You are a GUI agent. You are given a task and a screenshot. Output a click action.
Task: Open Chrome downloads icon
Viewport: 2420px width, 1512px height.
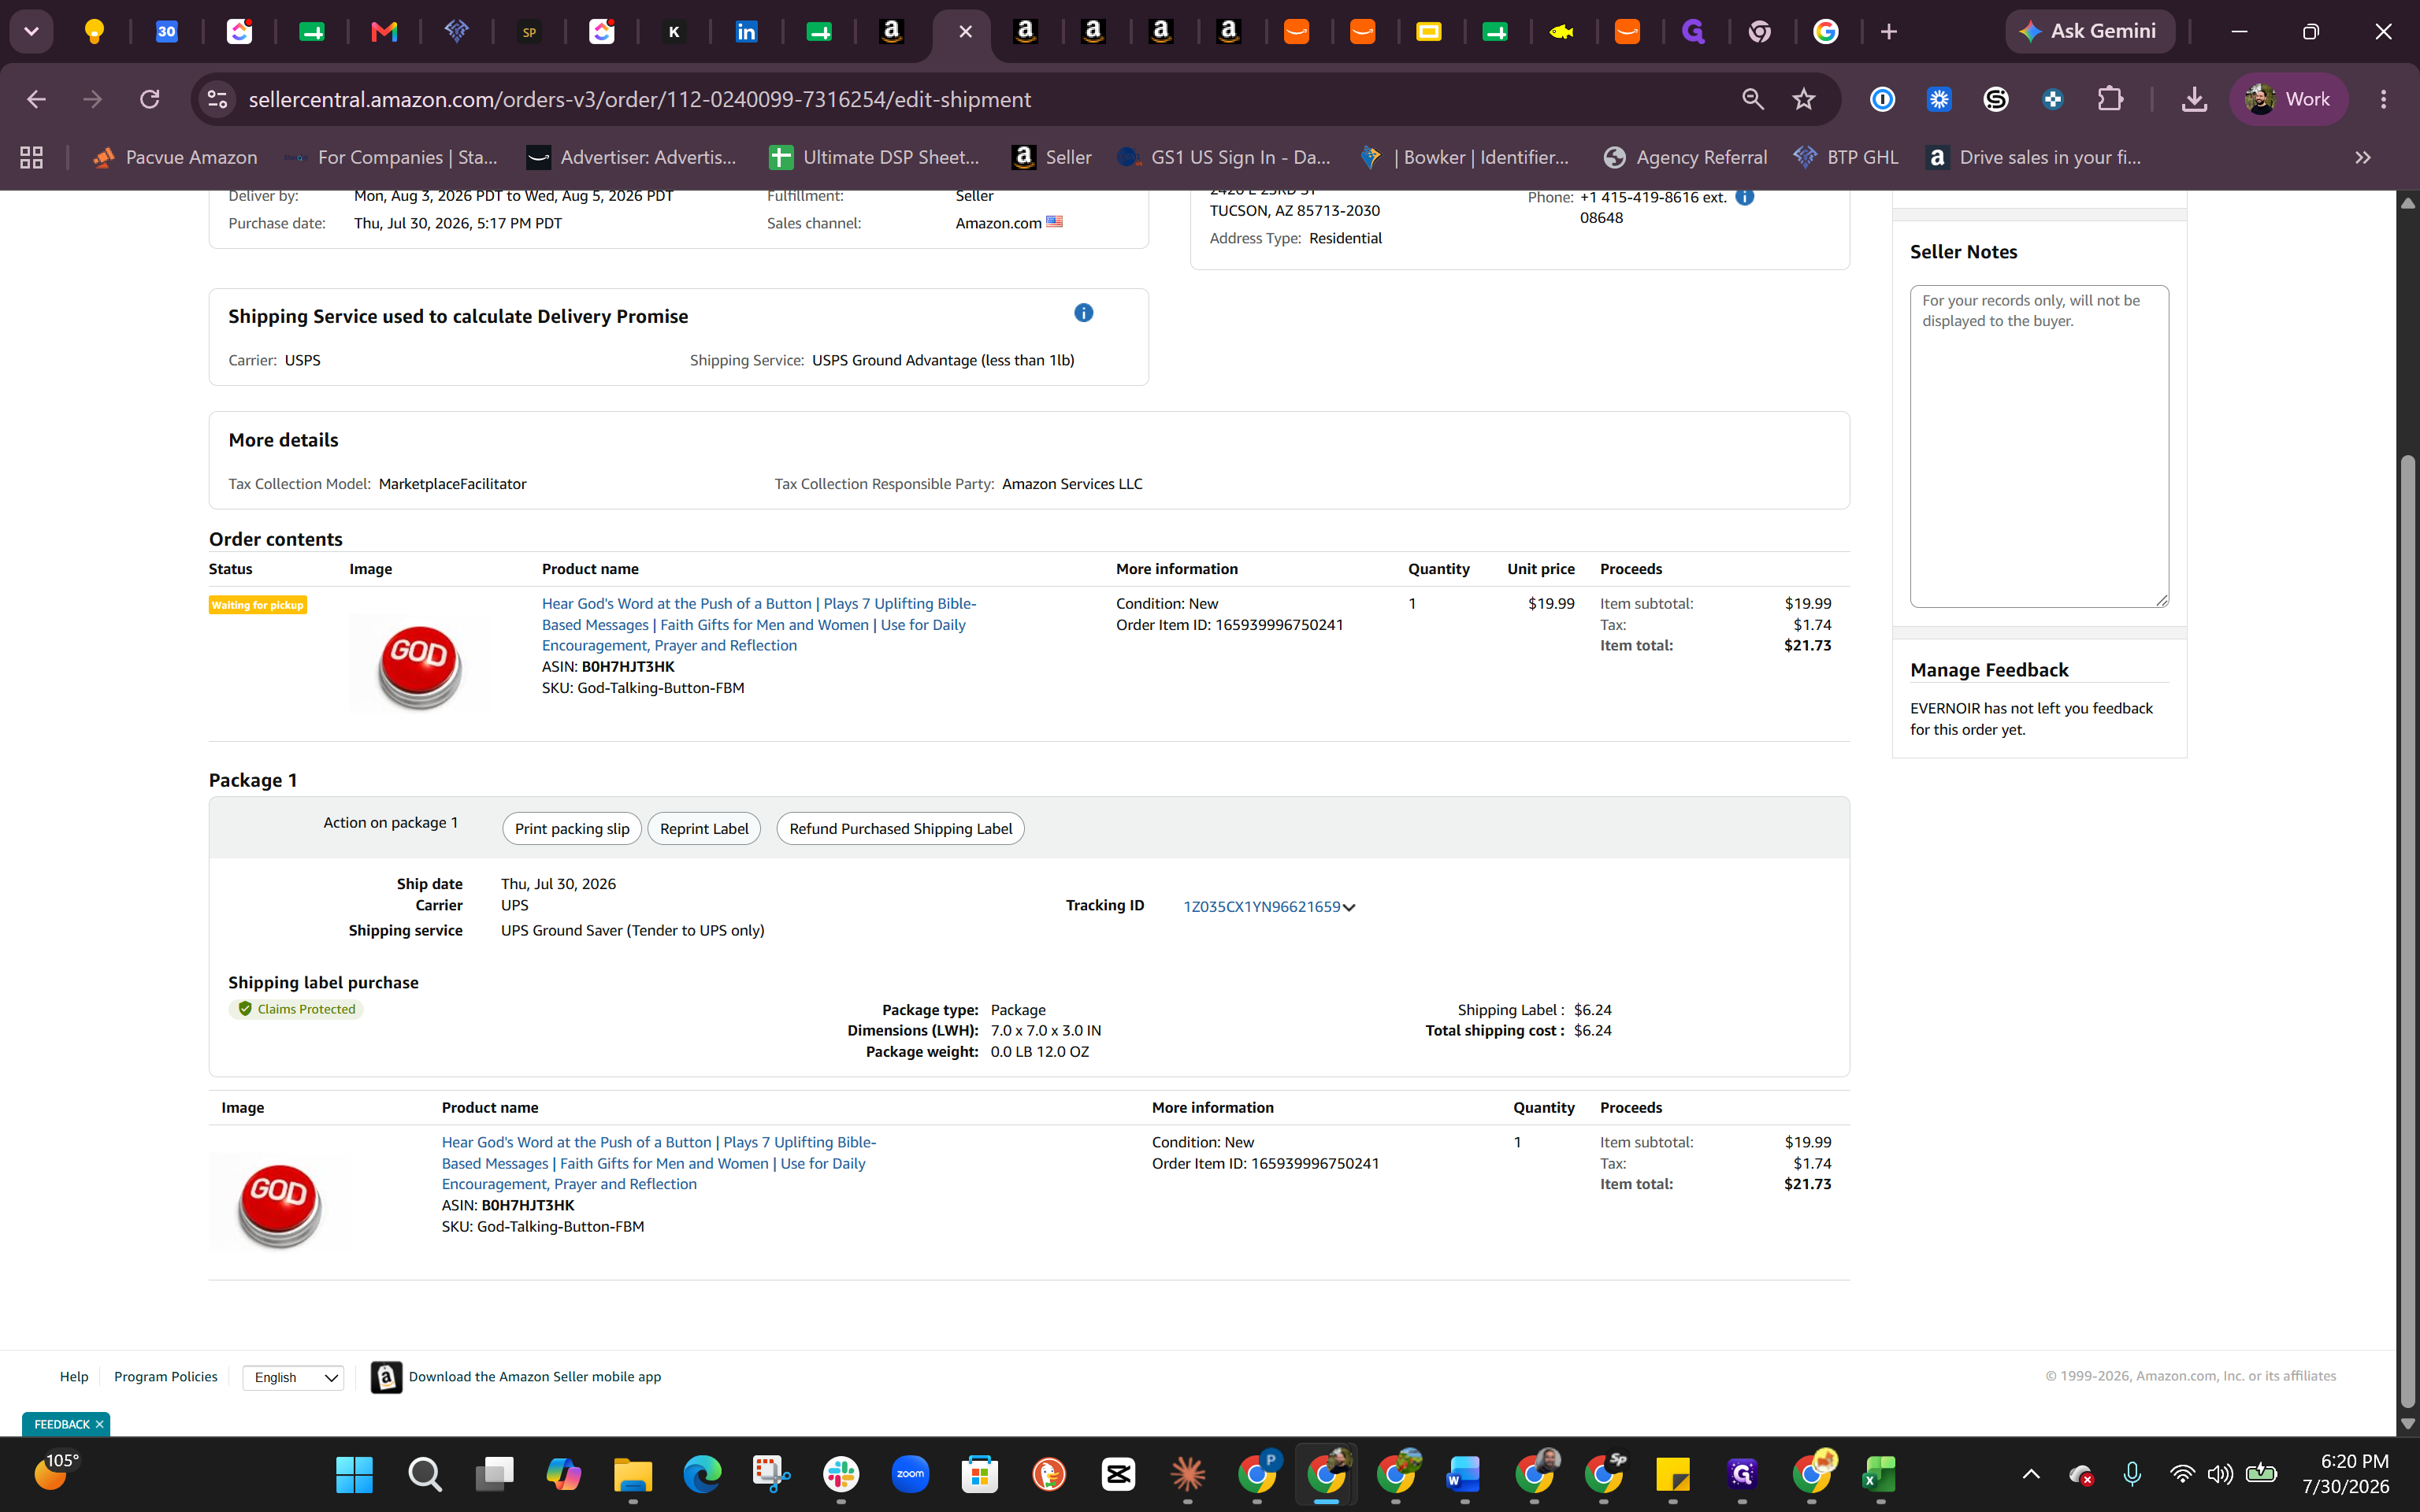[x=2194, y=99]
